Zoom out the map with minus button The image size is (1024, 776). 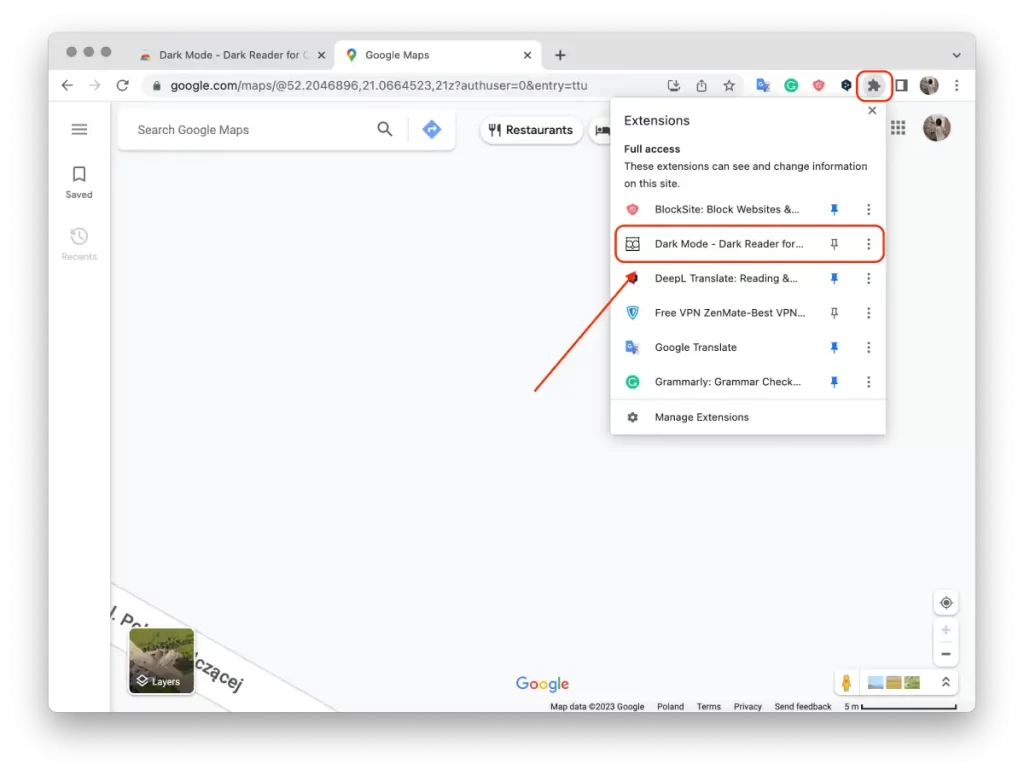pos(946,654)
